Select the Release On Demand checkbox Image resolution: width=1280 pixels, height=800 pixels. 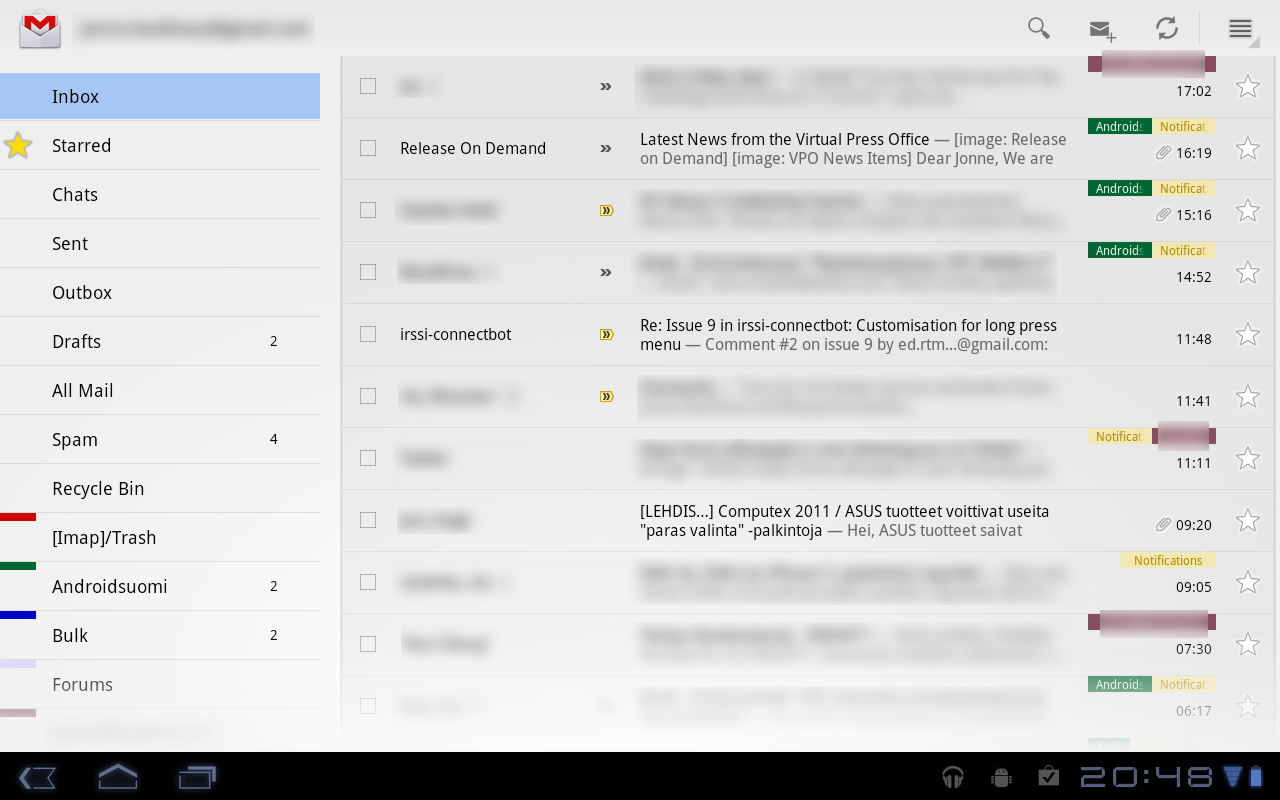click(x=368, y=148)
